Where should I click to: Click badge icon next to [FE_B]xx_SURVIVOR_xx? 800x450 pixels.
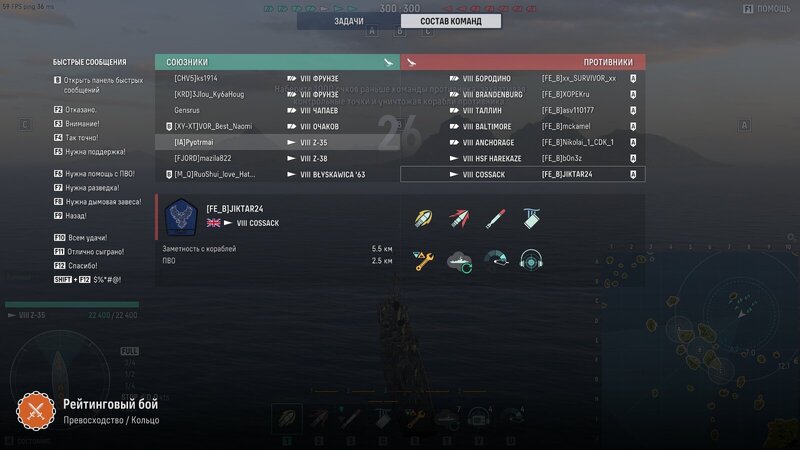(x=633, y=79)
